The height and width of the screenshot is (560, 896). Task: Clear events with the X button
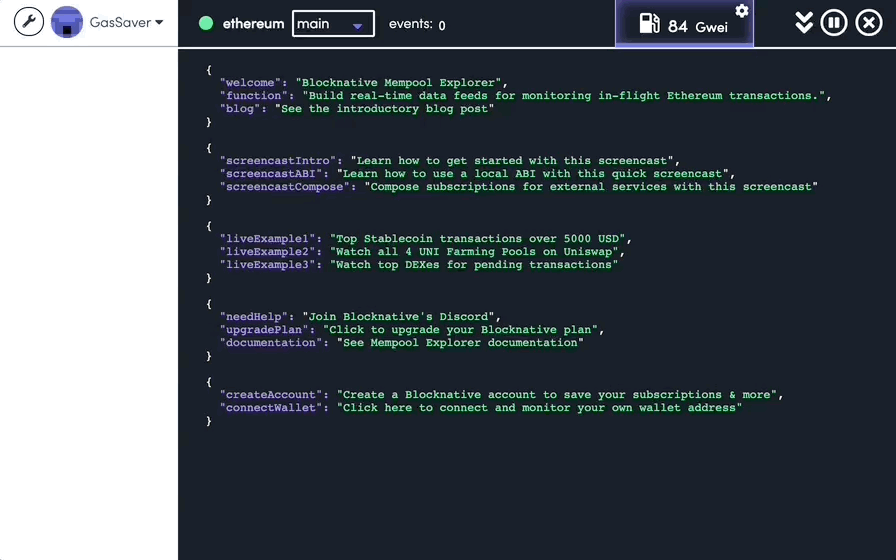click(869, 23)
